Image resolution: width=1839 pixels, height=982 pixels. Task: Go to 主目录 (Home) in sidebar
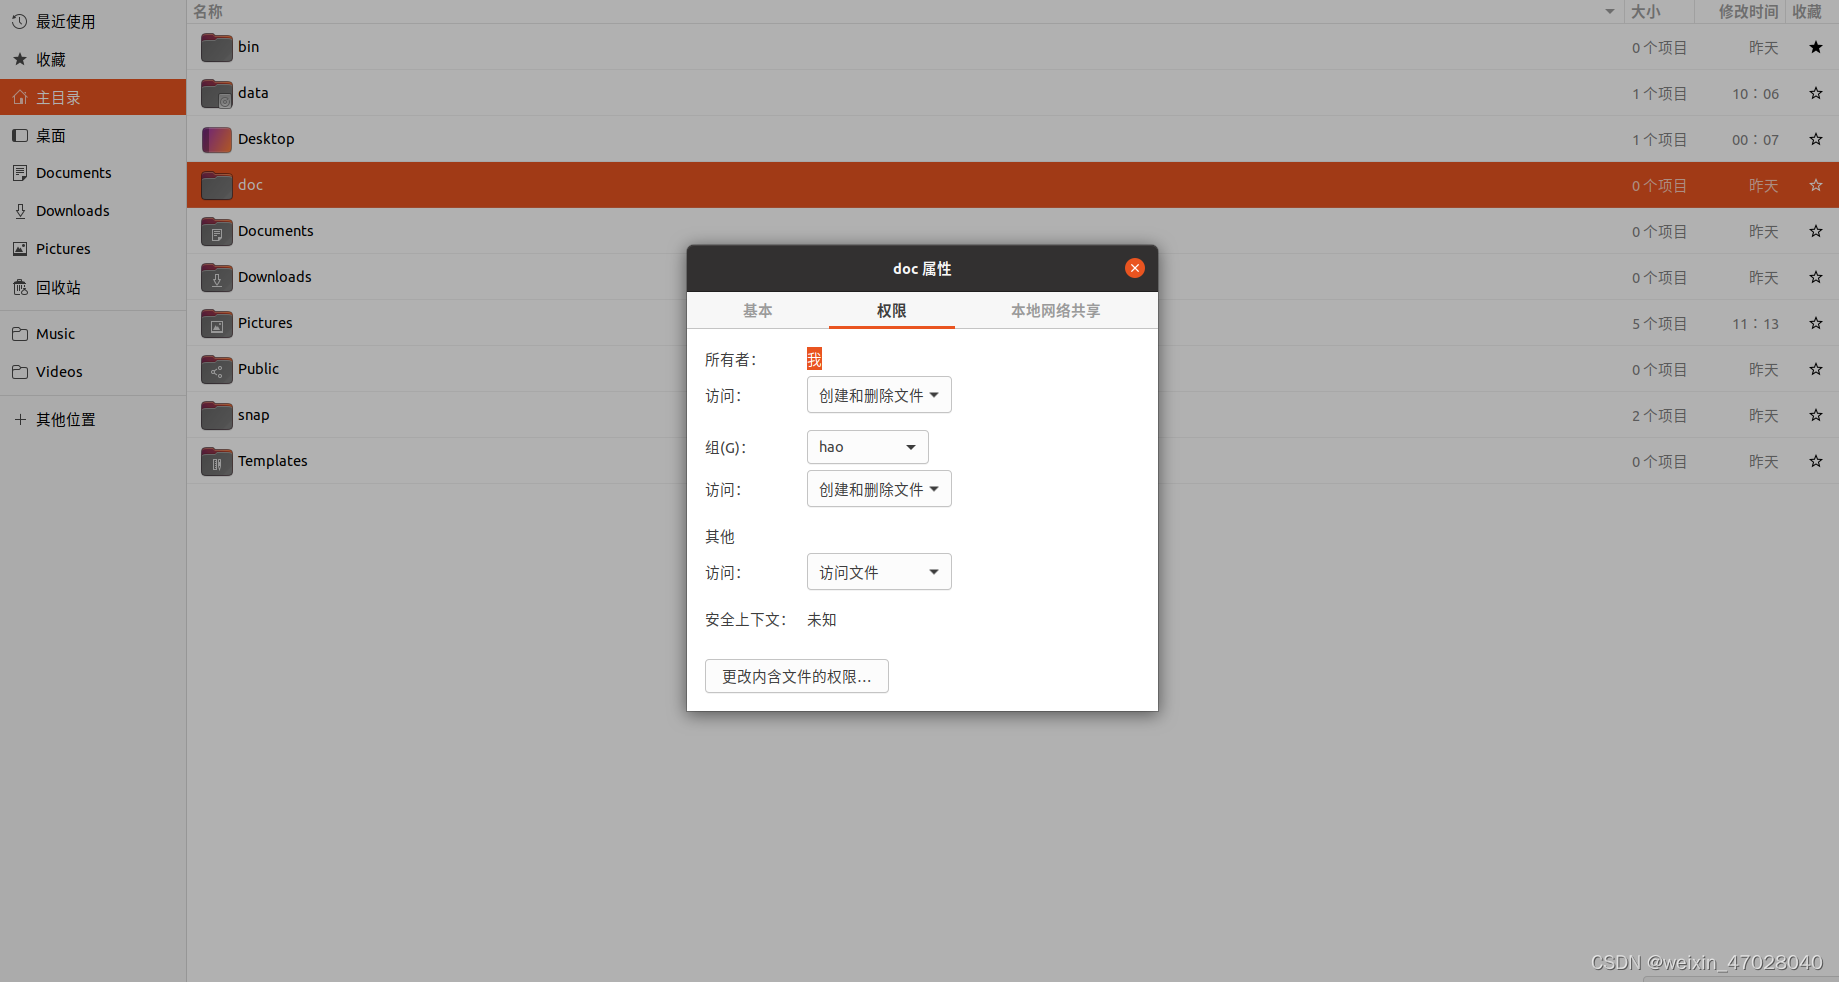pyautogui.click(x=93, y=97)
